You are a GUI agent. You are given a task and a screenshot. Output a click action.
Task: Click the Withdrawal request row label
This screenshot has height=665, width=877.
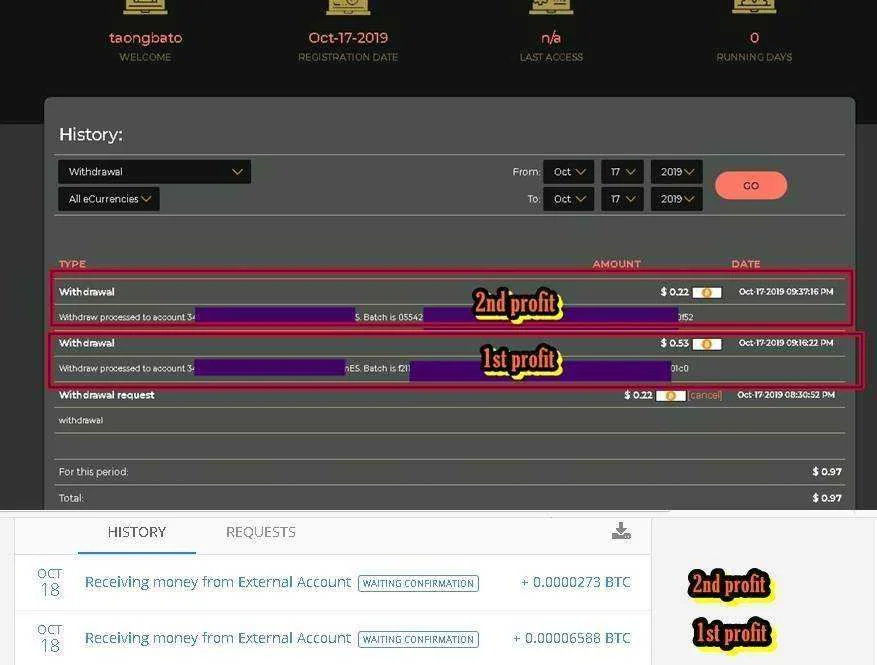pos(107,395)
